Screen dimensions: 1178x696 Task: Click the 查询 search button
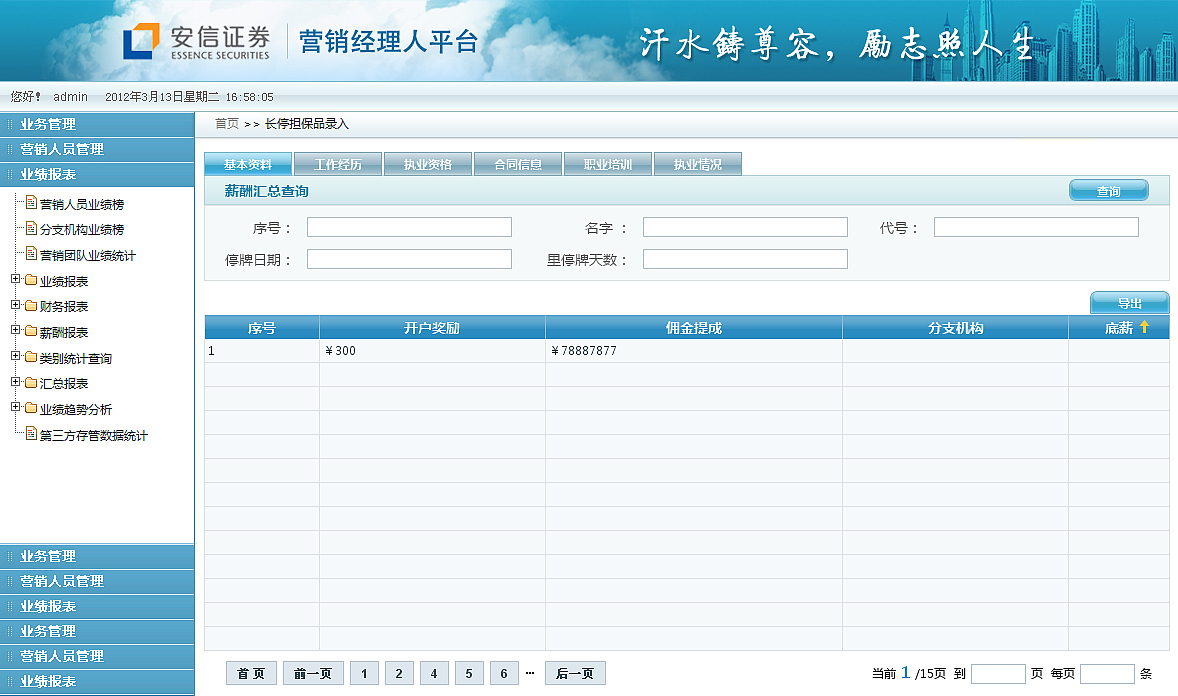[1108, 189]
